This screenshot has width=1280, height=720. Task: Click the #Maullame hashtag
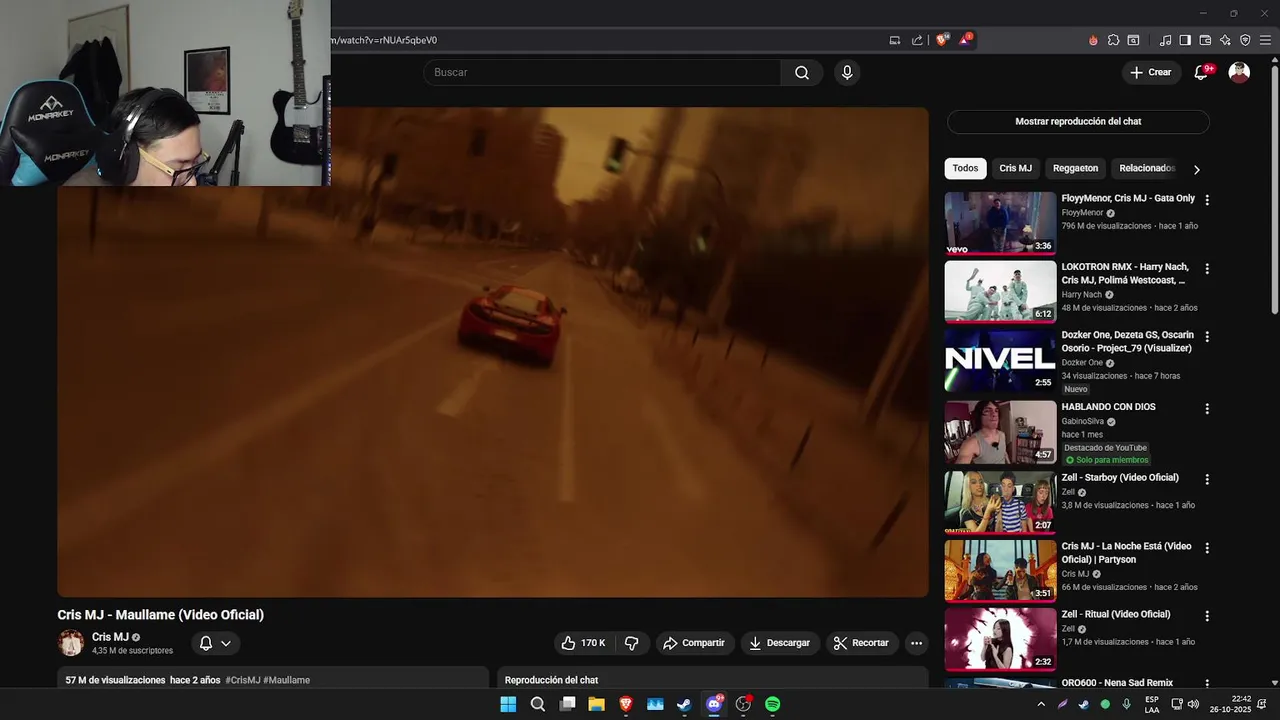(x=286, y=680)
